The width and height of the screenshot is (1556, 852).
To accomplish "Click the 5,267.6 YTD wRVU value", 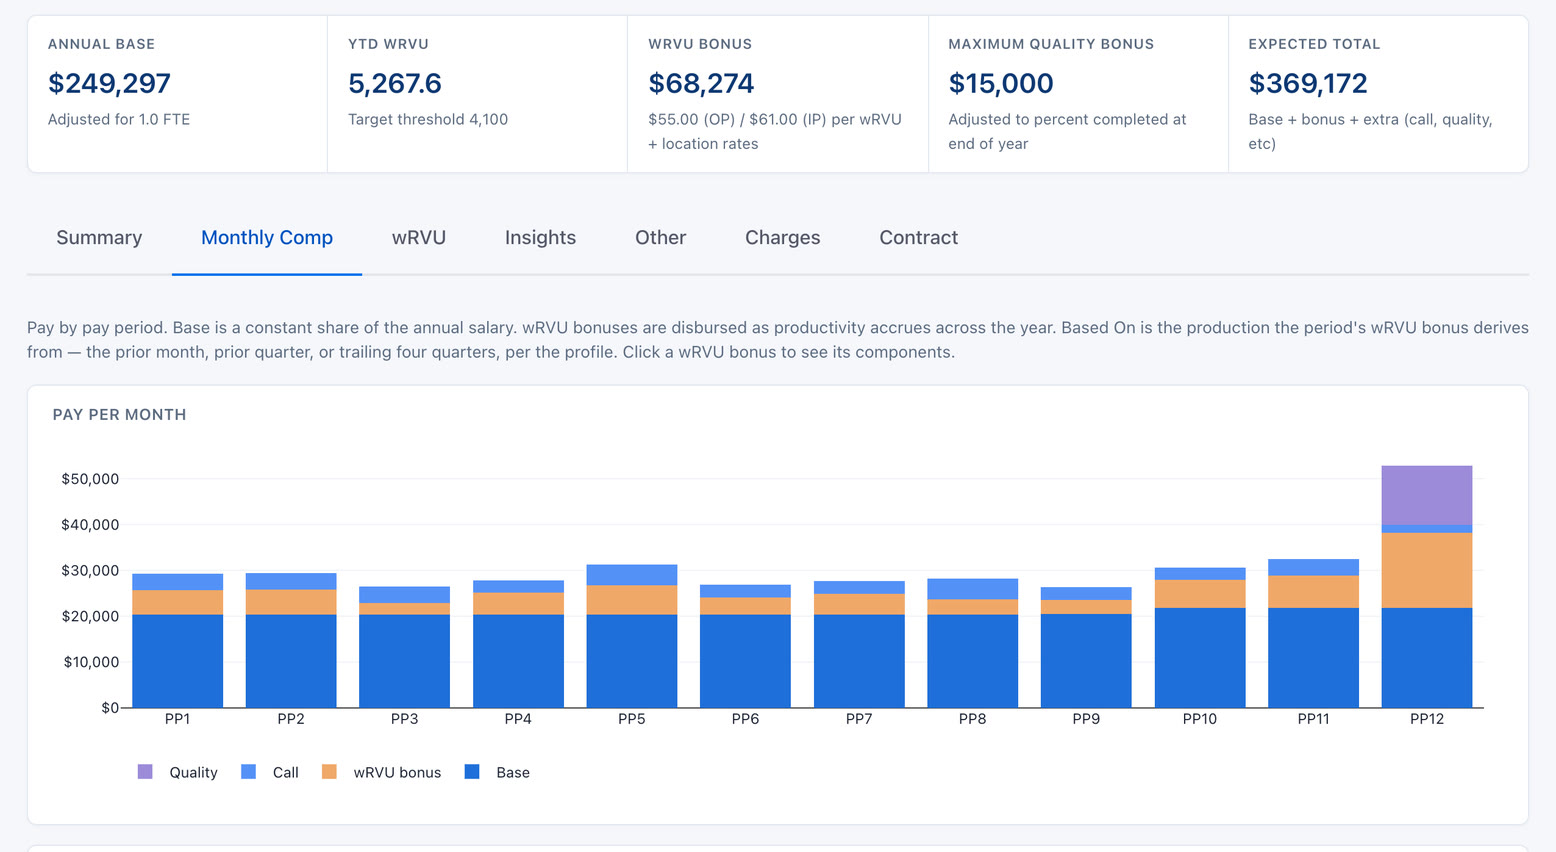I will click(x=395, y=84).
